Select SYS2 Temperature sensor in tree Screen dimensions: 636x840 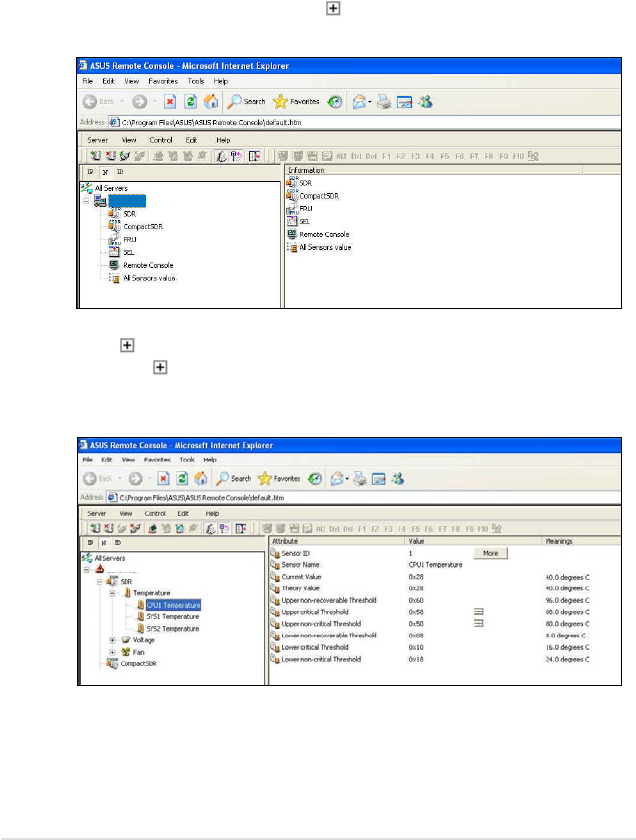[173, 628]
